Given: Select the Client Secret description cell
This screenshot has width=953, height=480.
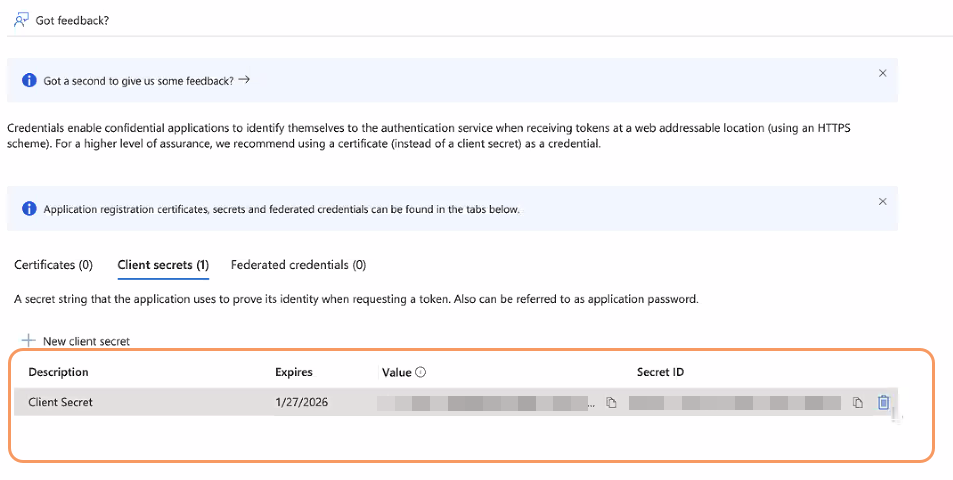Looking at the screenshot, I should [x=60, y=402].
